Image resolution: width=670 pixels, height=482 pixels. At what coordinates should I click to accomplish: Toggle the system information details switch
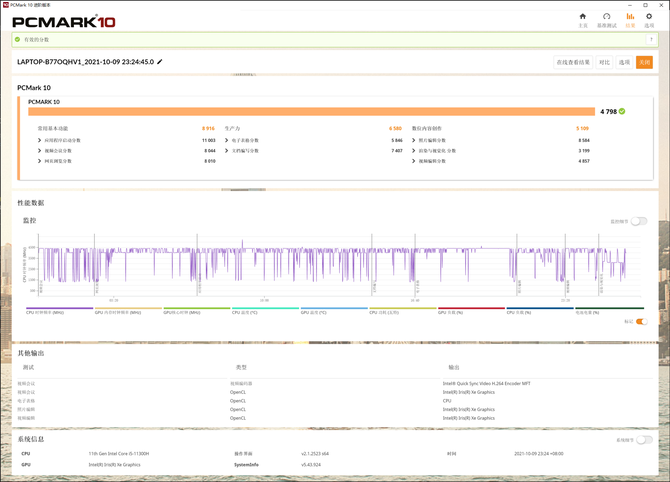[x=644, y=440]
